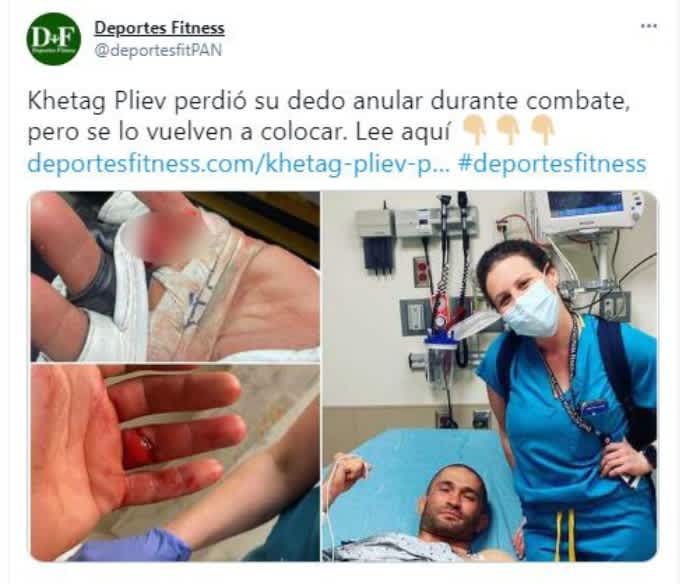The width and height of the screenshot is (700, 584).
Task: Click the nurse's face mask in photo
Action: [531, 309]
